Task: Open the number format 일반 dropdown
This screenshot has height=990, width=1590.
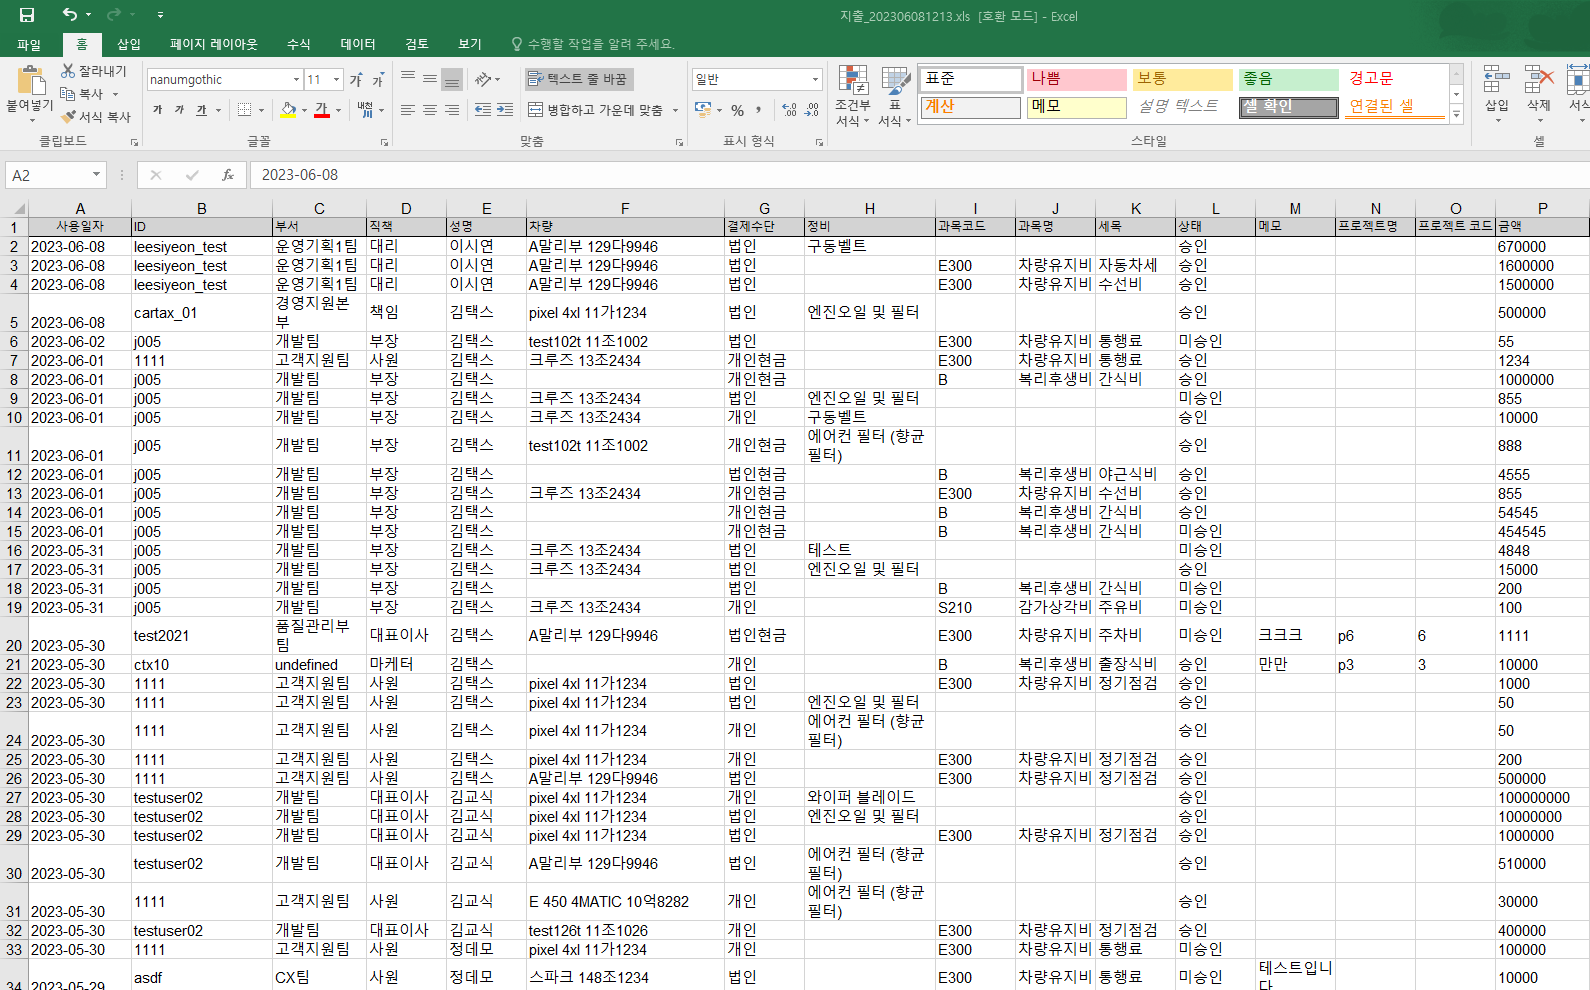Action: [x=815, y=79]
